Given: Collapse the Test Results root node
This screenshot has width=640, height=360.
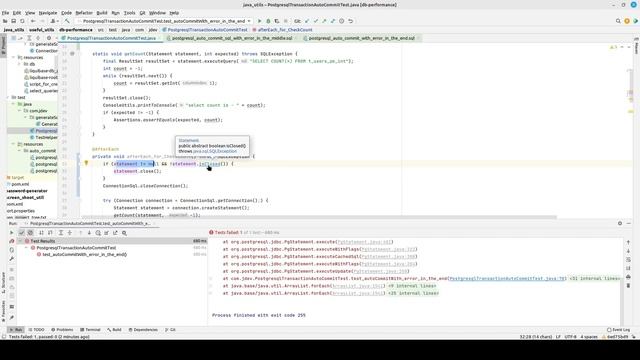Looking at the screenshot, I should (20, 241).
